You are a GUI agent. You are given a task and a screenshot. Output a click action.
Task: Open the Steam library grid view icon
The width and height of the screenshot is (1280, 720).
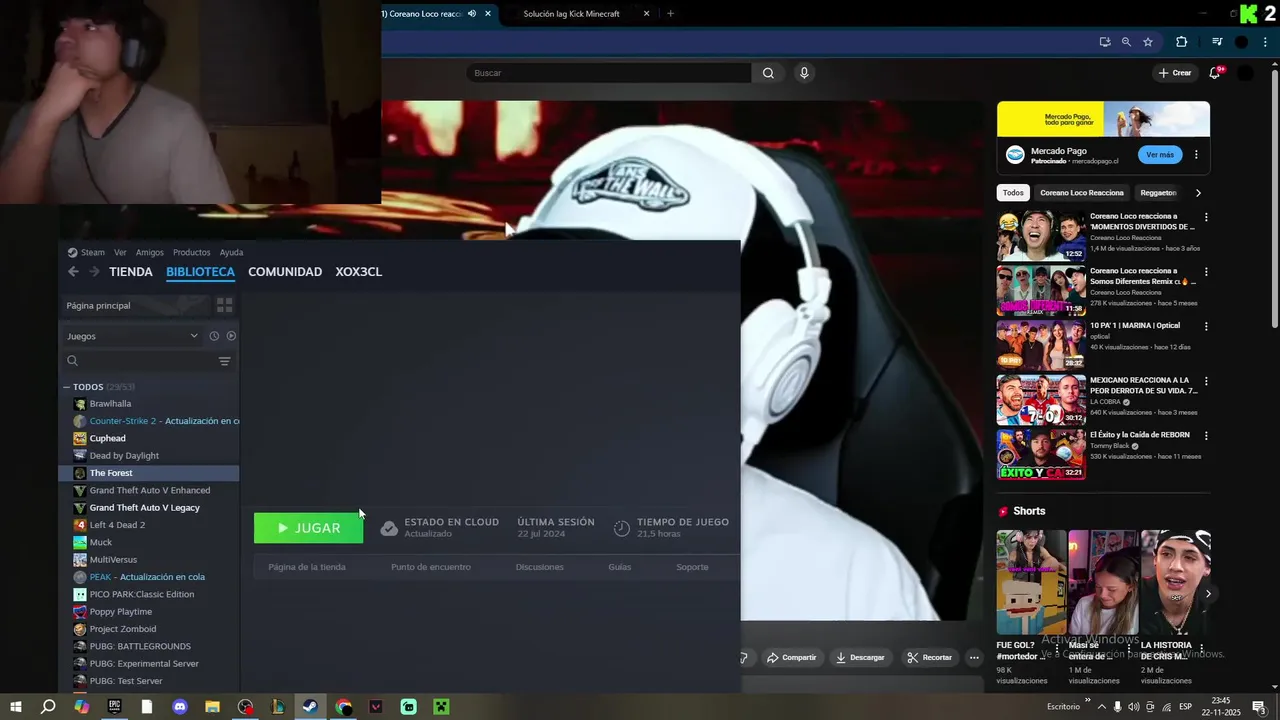click(x=225, y=305)
